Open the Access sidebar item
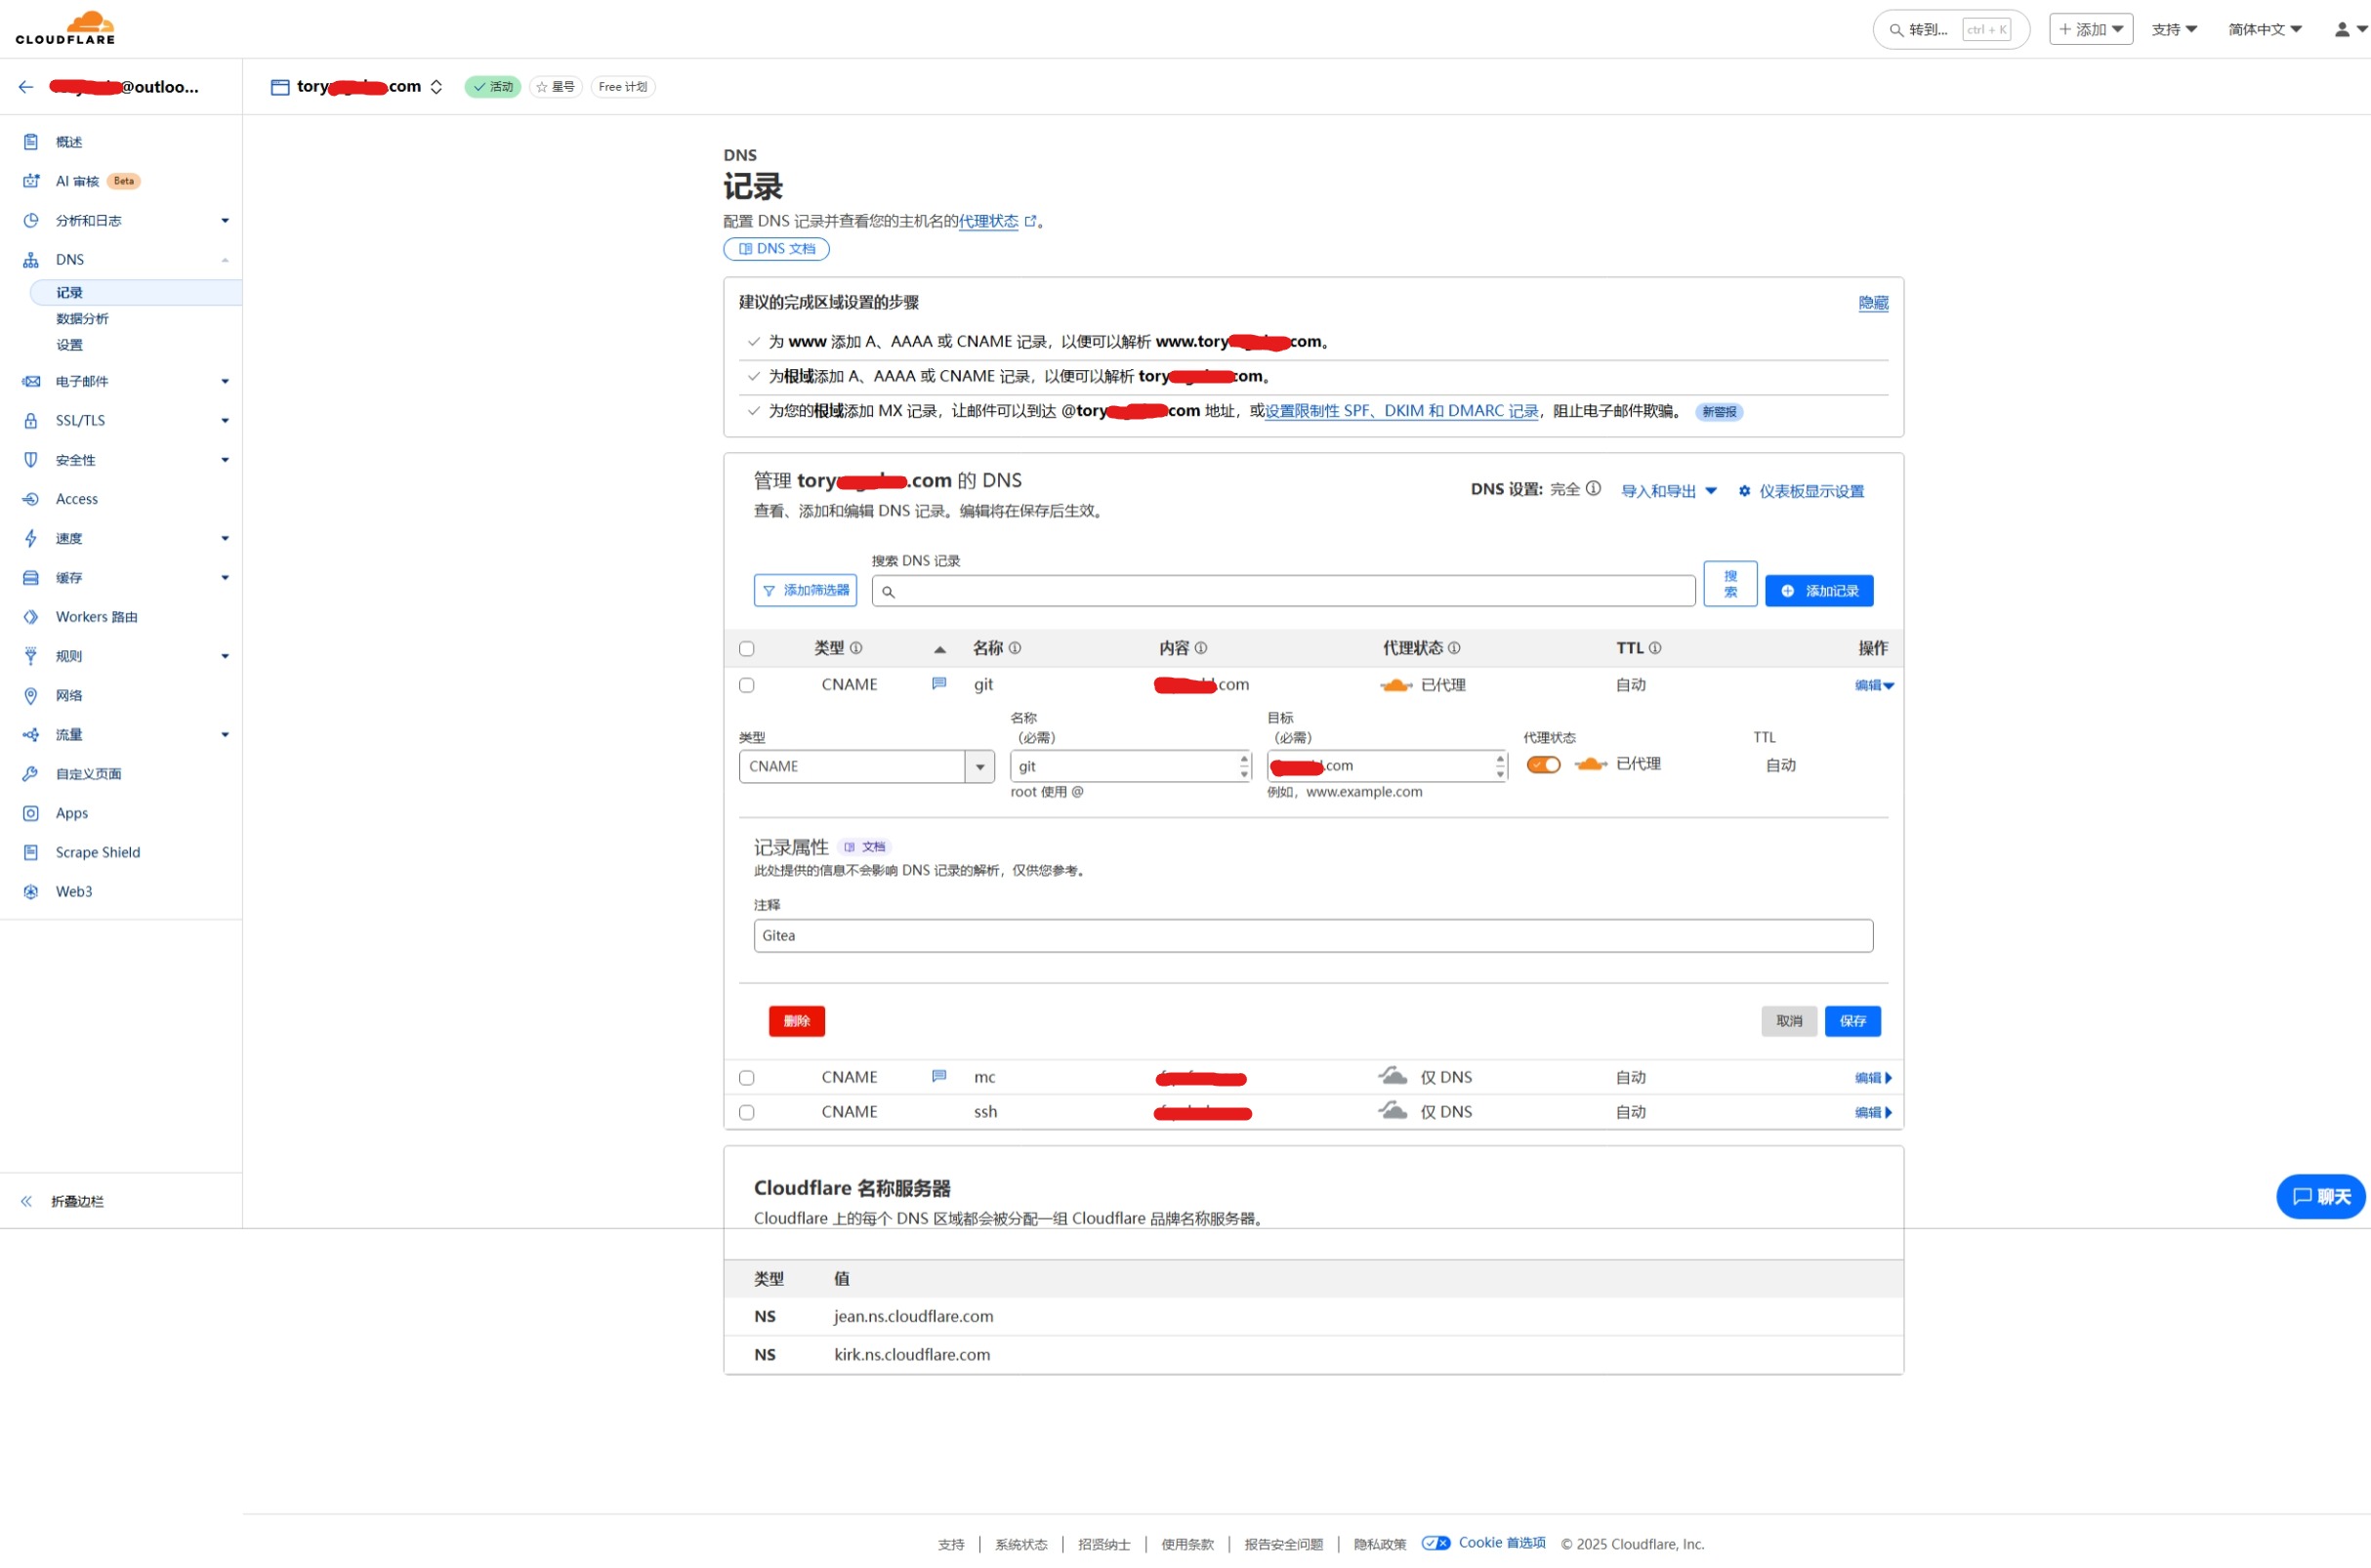The height and width of the screenshot is (1568, 2371). (76, 499)
